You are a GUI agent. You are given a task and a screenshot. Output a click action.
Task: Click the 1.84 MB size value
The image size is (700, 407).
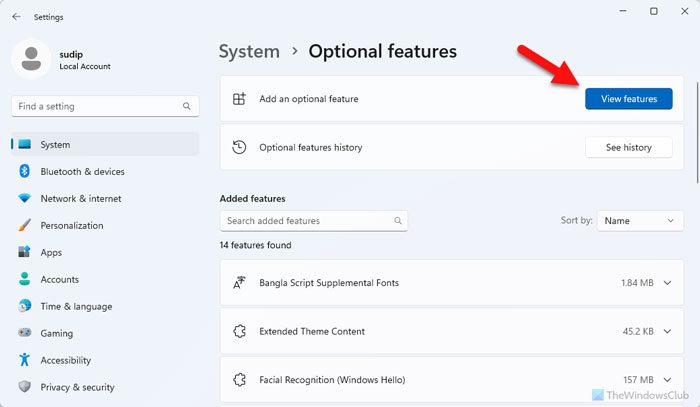click(637, 282)
